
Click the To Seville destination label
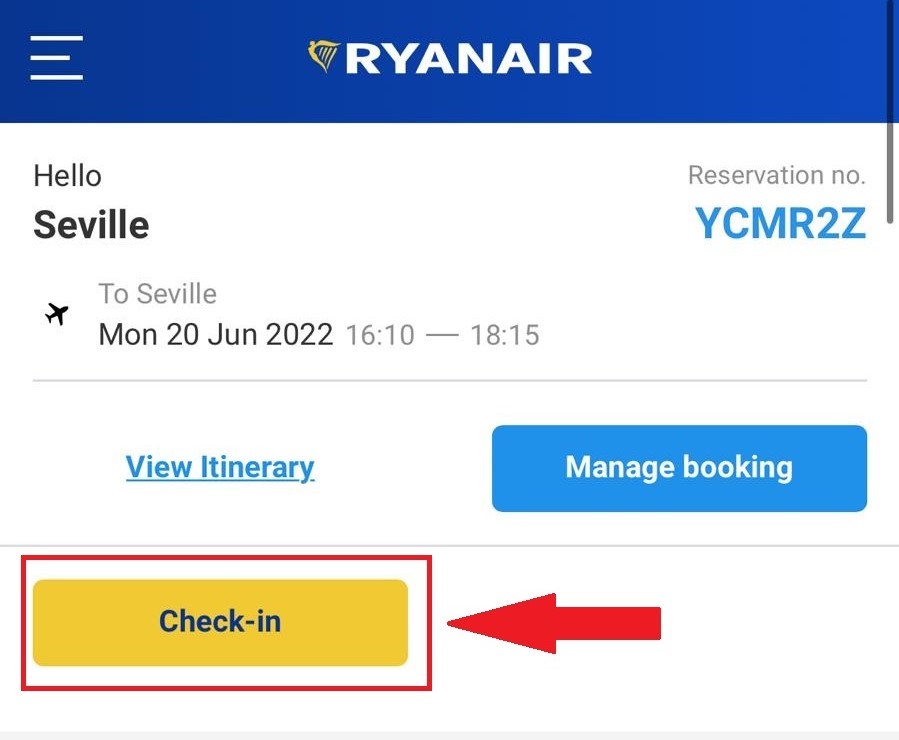(157, 293)
